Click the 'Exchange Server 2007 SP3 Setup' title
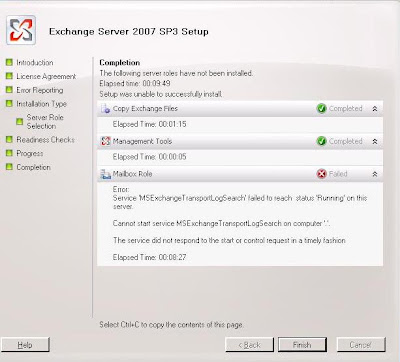Screen dimensions: 400x362 (129, 32)
